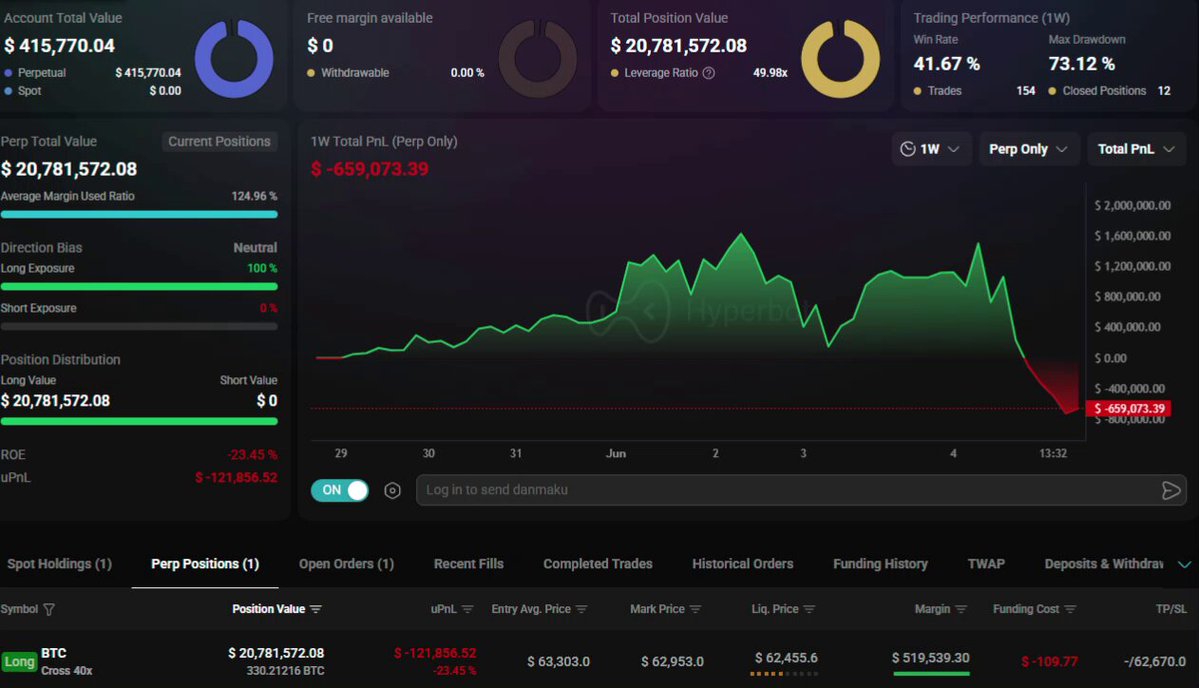
Task: Click the Closed Positions legend entry
Action: click(x=1097, y=91)
